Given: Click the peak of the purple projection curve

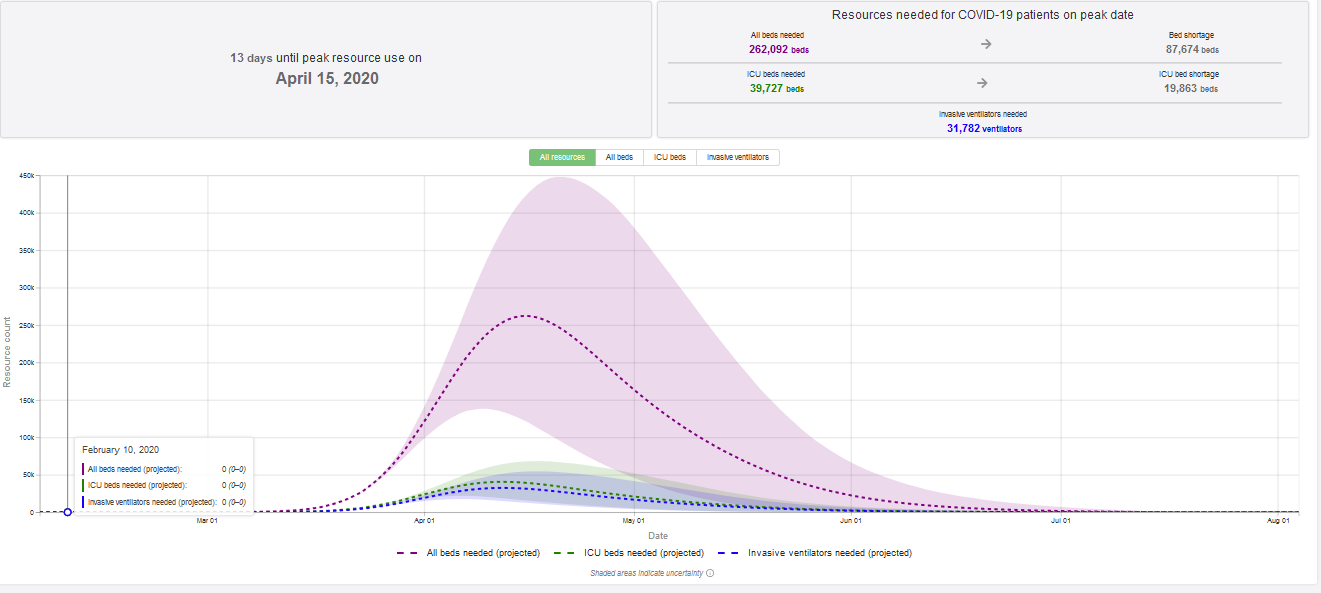Looking at the screenshot, I should (525, 316).
